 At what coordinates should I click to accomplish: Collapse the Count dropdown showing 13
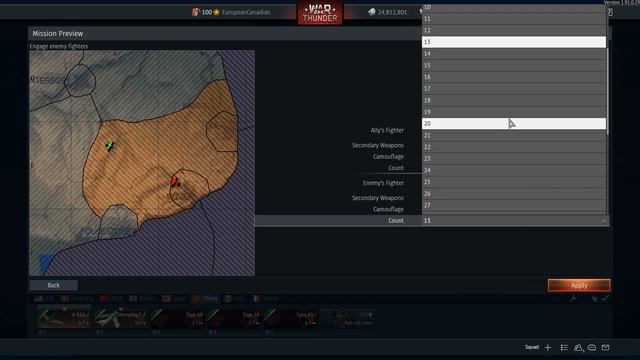[515, 220]
